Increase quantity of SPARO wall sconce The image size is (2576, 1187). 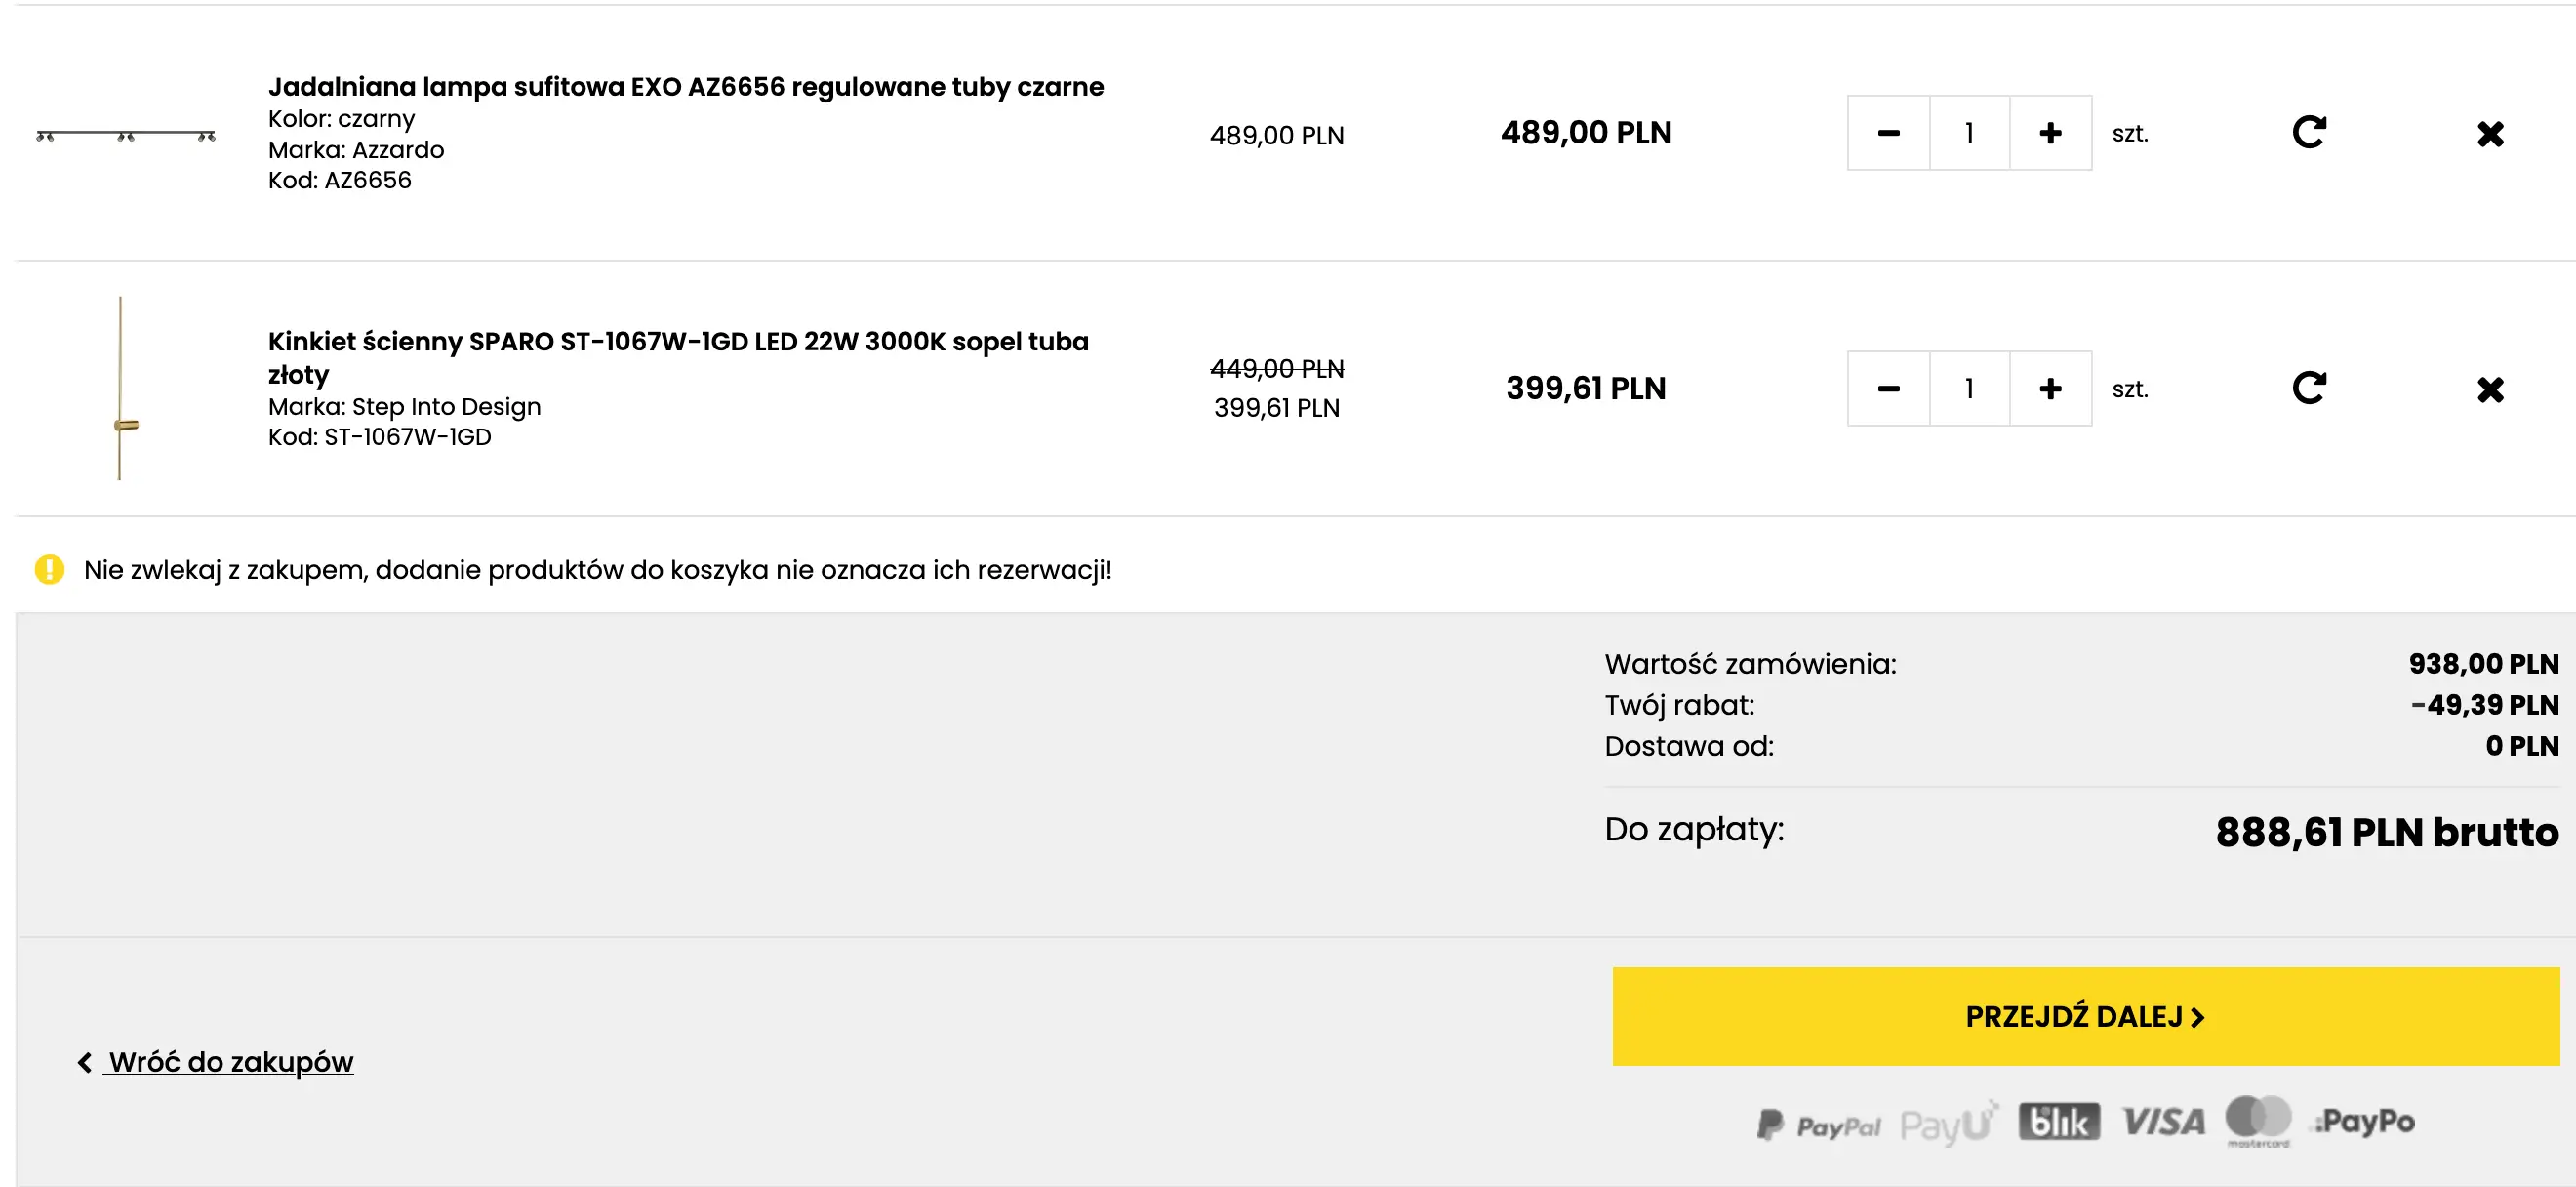point(2049,388)
